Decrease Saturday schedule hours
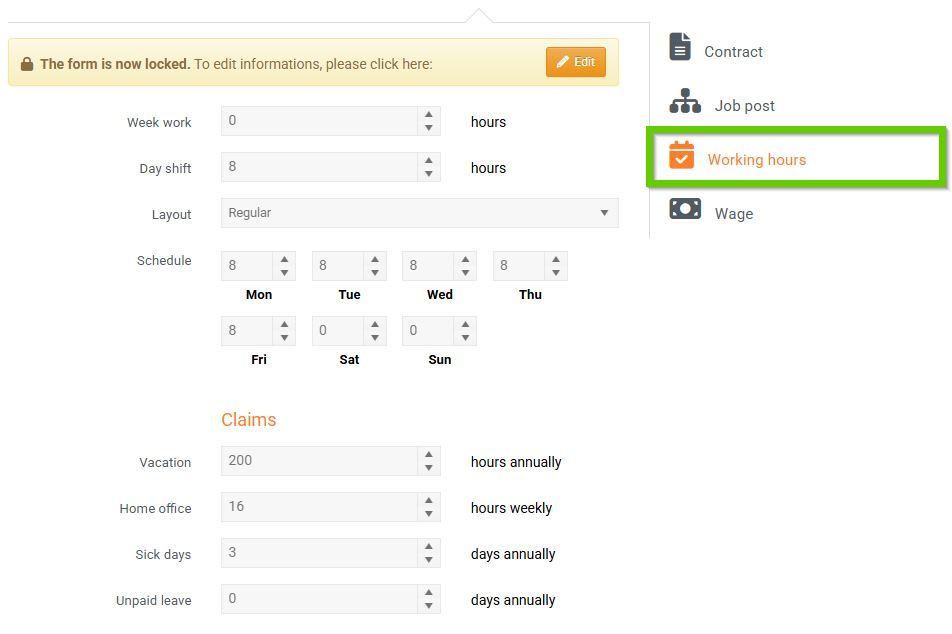Viewport: 952px width, 634px height. (x=375, y=337)
